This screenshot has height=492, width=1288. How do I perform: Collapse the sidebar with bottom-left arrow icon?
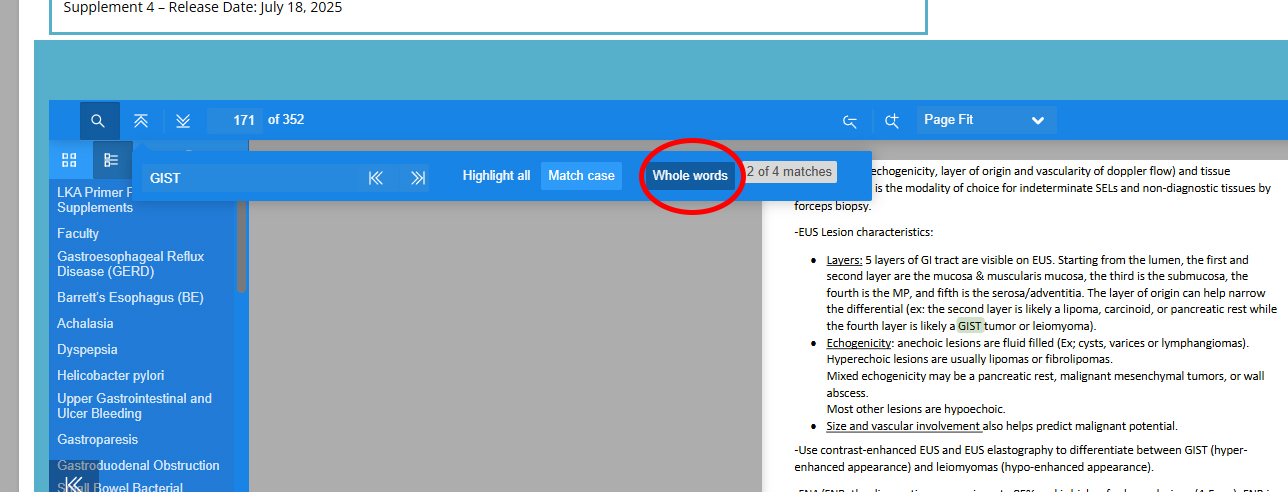[x=73, y=484]
